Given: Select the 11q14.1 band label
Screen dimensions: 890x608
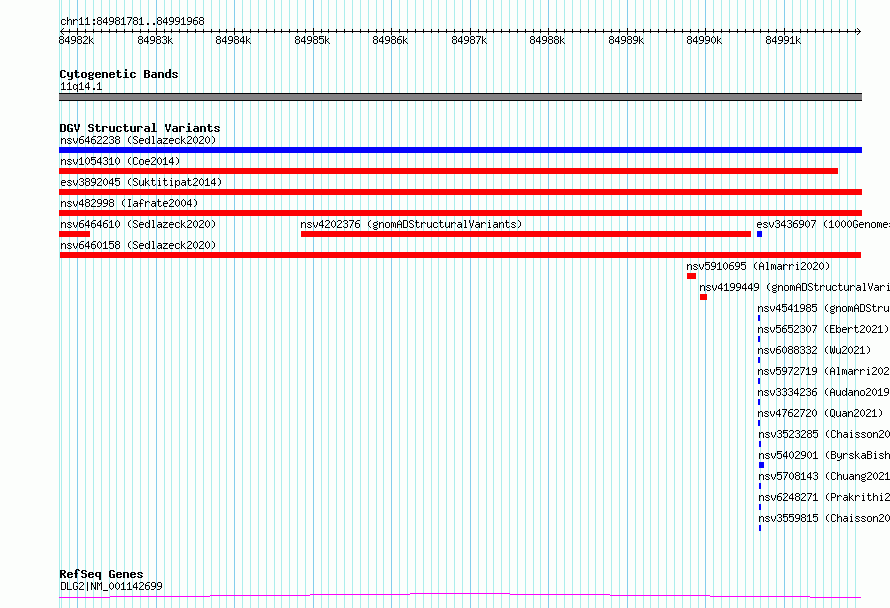Looking at the screenshot, I should 81,86.
